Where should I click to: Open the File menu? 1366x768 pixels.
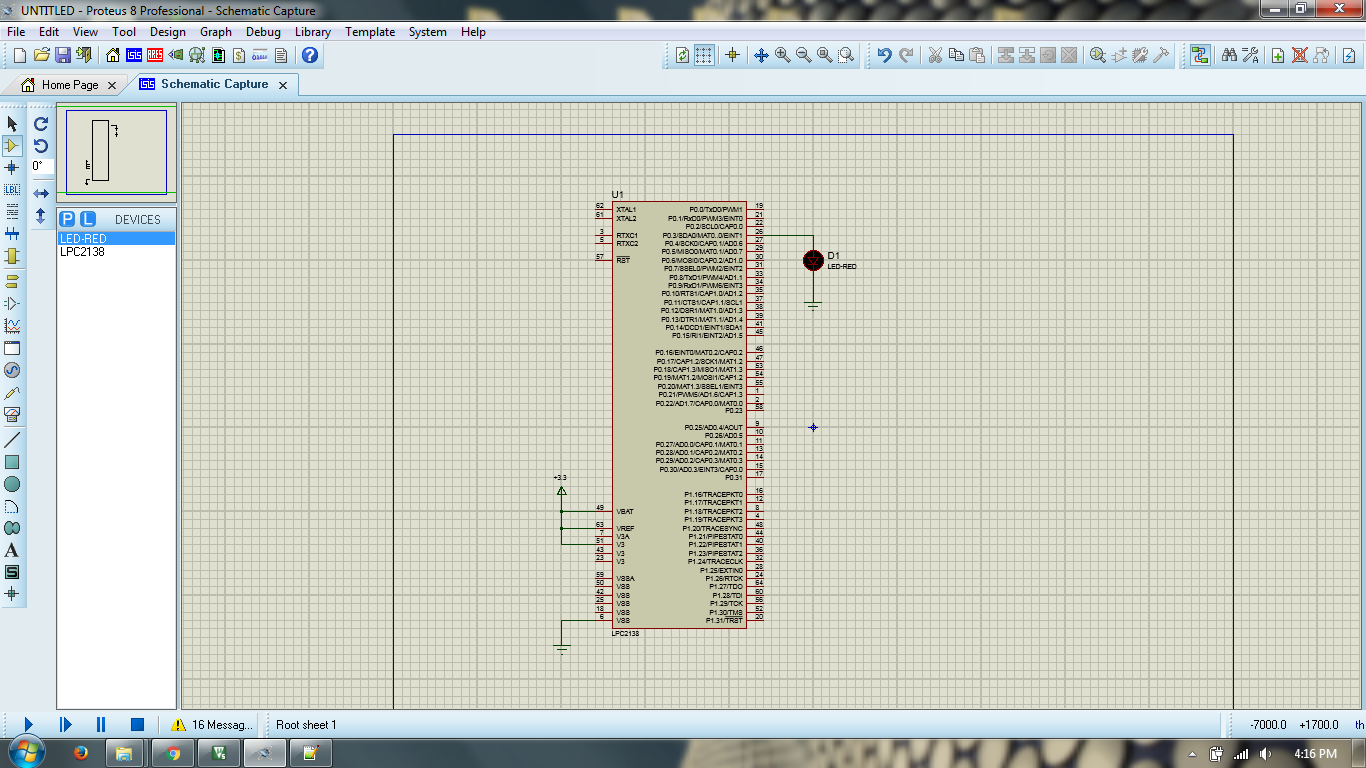[16, 32]
